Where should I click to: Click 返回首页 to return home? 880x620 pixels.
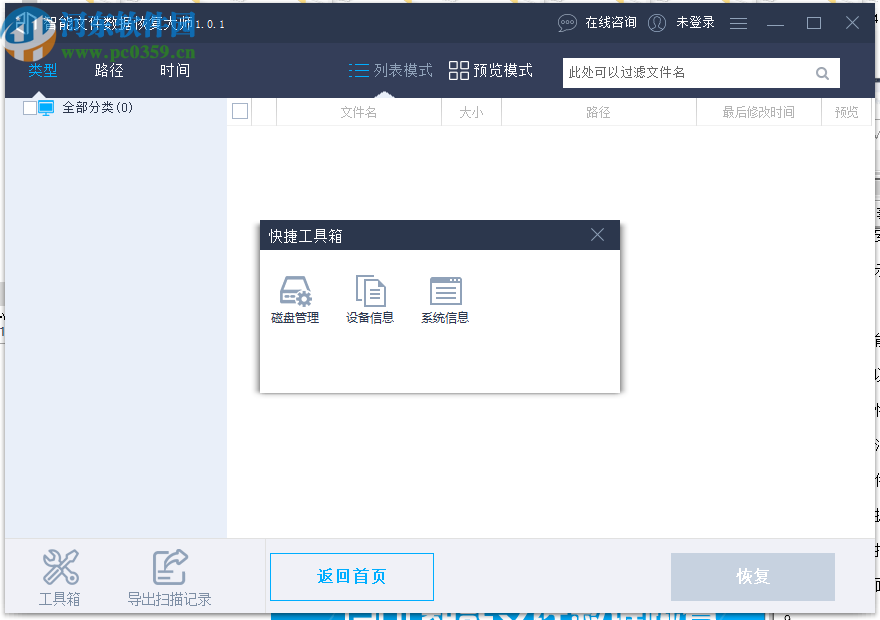coord(351,577)
